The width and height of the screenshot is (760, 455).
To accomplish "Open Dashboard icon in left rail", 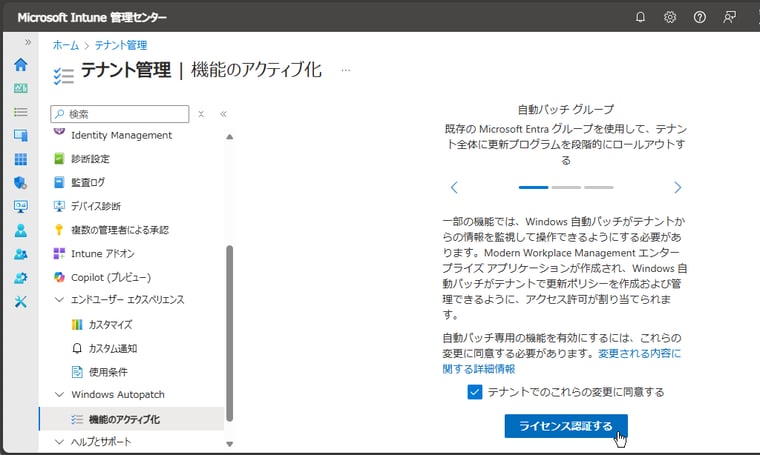I will click(20, 88).
